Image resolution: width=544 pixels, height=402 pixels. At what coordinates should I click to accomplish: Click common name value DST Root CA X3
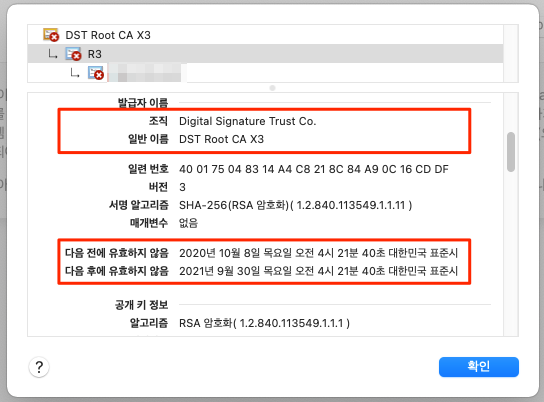click(221, 139)
